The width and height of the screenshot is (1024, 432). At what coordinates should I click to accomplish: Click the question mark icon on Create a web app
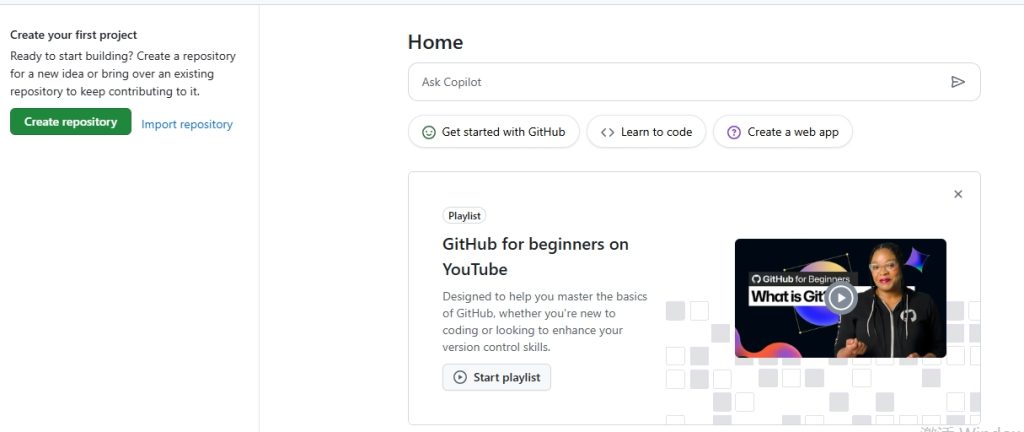click(x=734, y=132)
